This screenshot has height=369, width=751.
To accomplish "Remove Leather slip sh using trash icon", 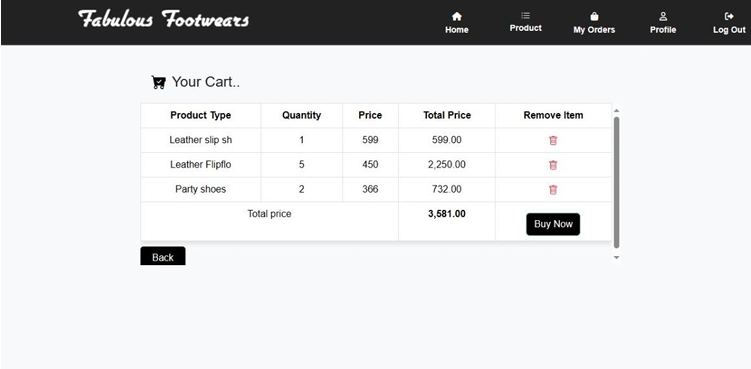I will (553, 140).
